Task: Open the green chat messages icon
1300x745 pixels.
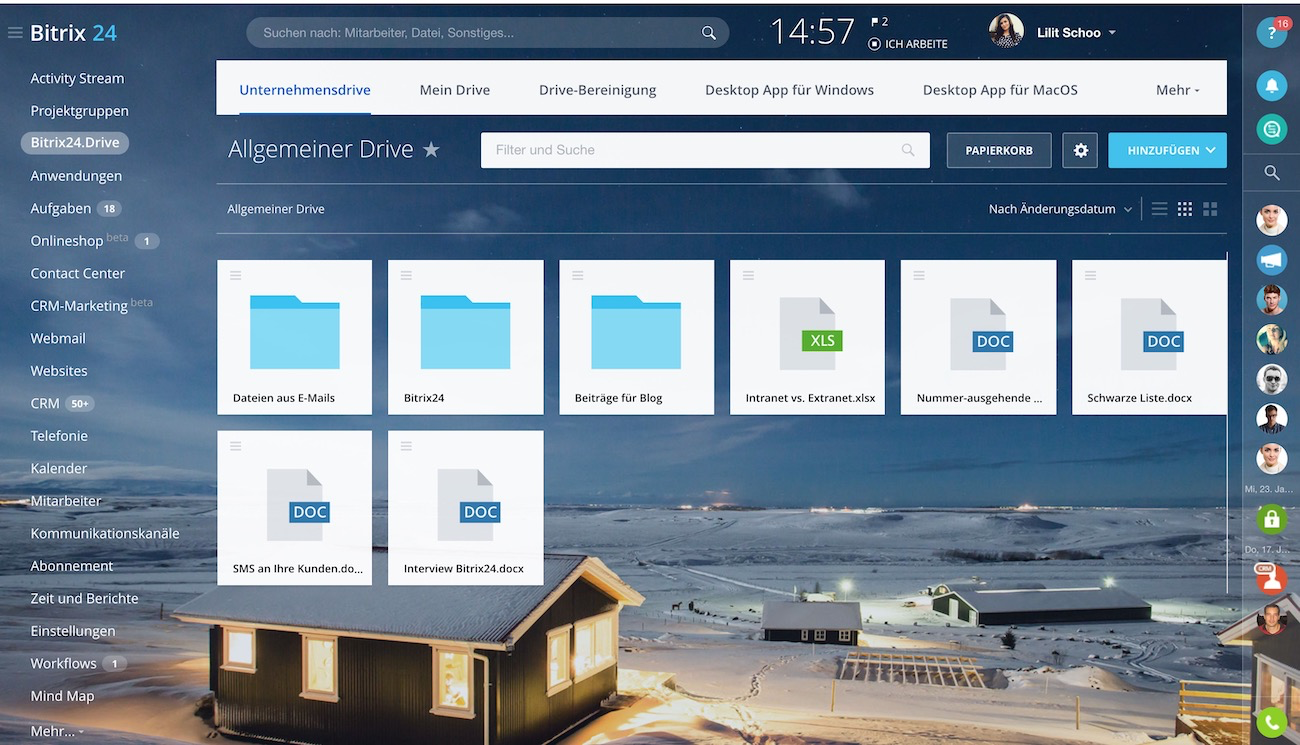Action: [x=1271, y=128]
